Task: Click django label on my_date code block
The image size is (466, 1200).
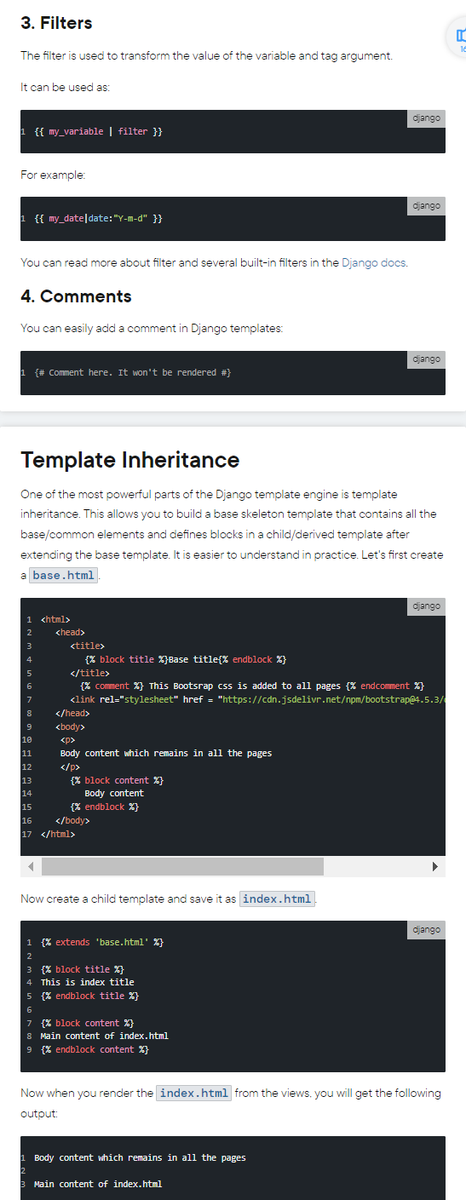Action: click(x=427, y=205)
